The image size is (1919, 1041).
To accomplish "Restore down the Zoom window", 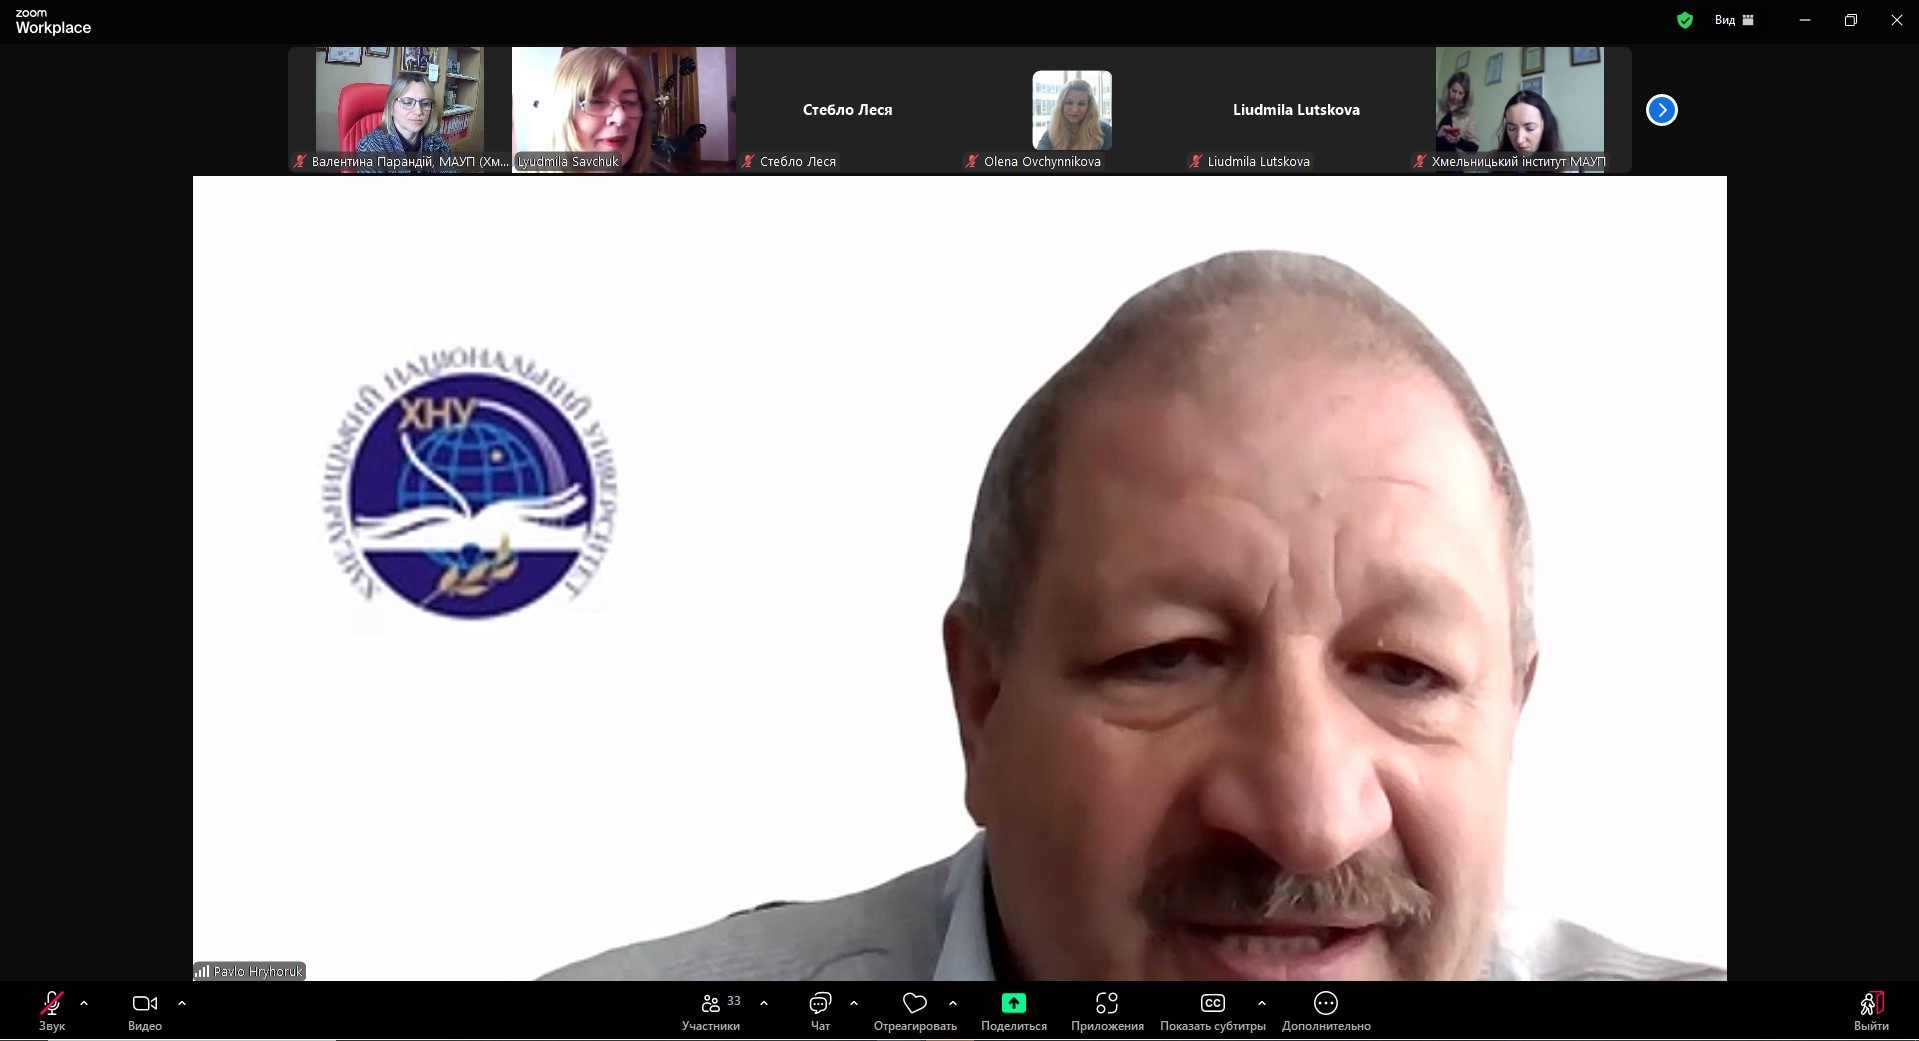I will pyautogui.click(x=1851, y=20).
